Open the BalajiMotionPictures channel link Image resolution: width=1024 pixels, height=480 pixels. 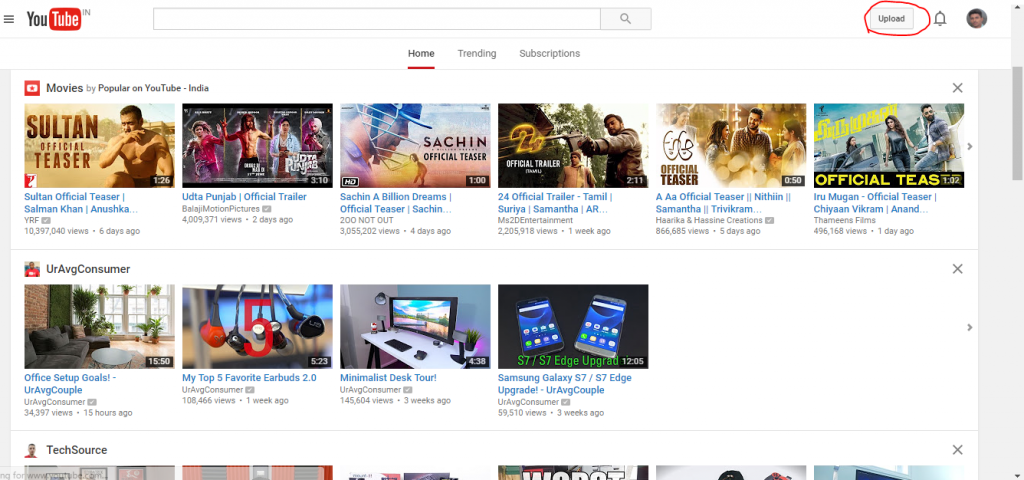(221, 208)
